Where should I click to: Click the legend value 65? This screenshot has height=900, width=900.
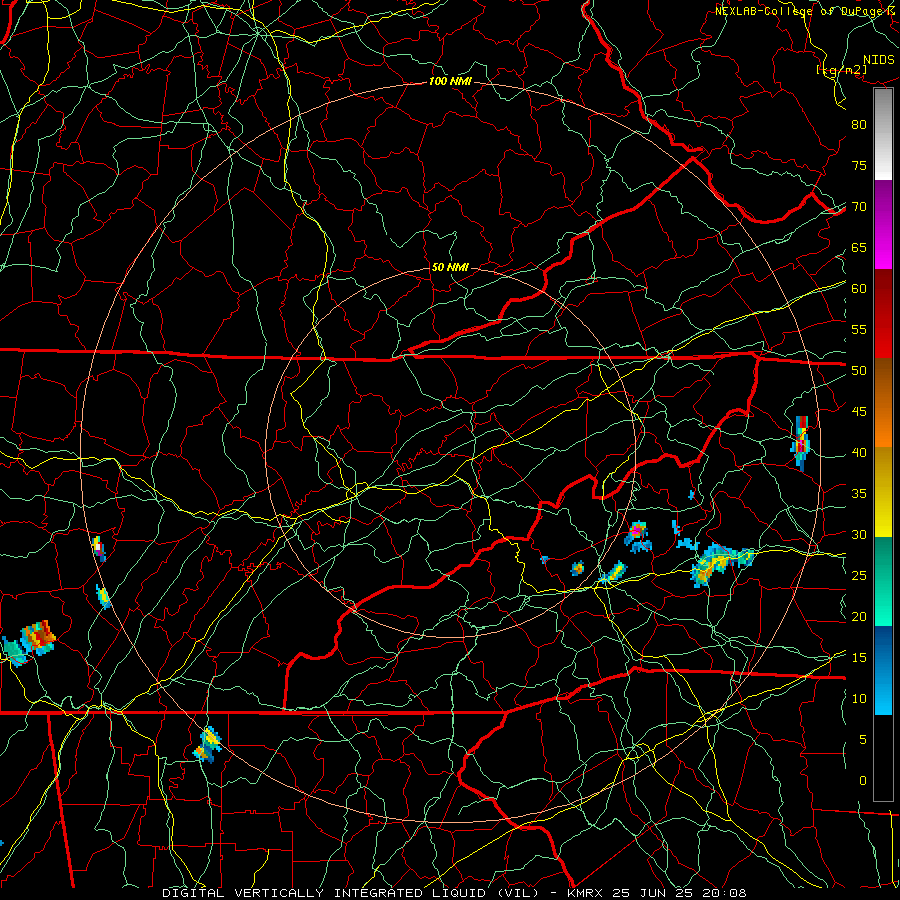click(x=859, y=248)
